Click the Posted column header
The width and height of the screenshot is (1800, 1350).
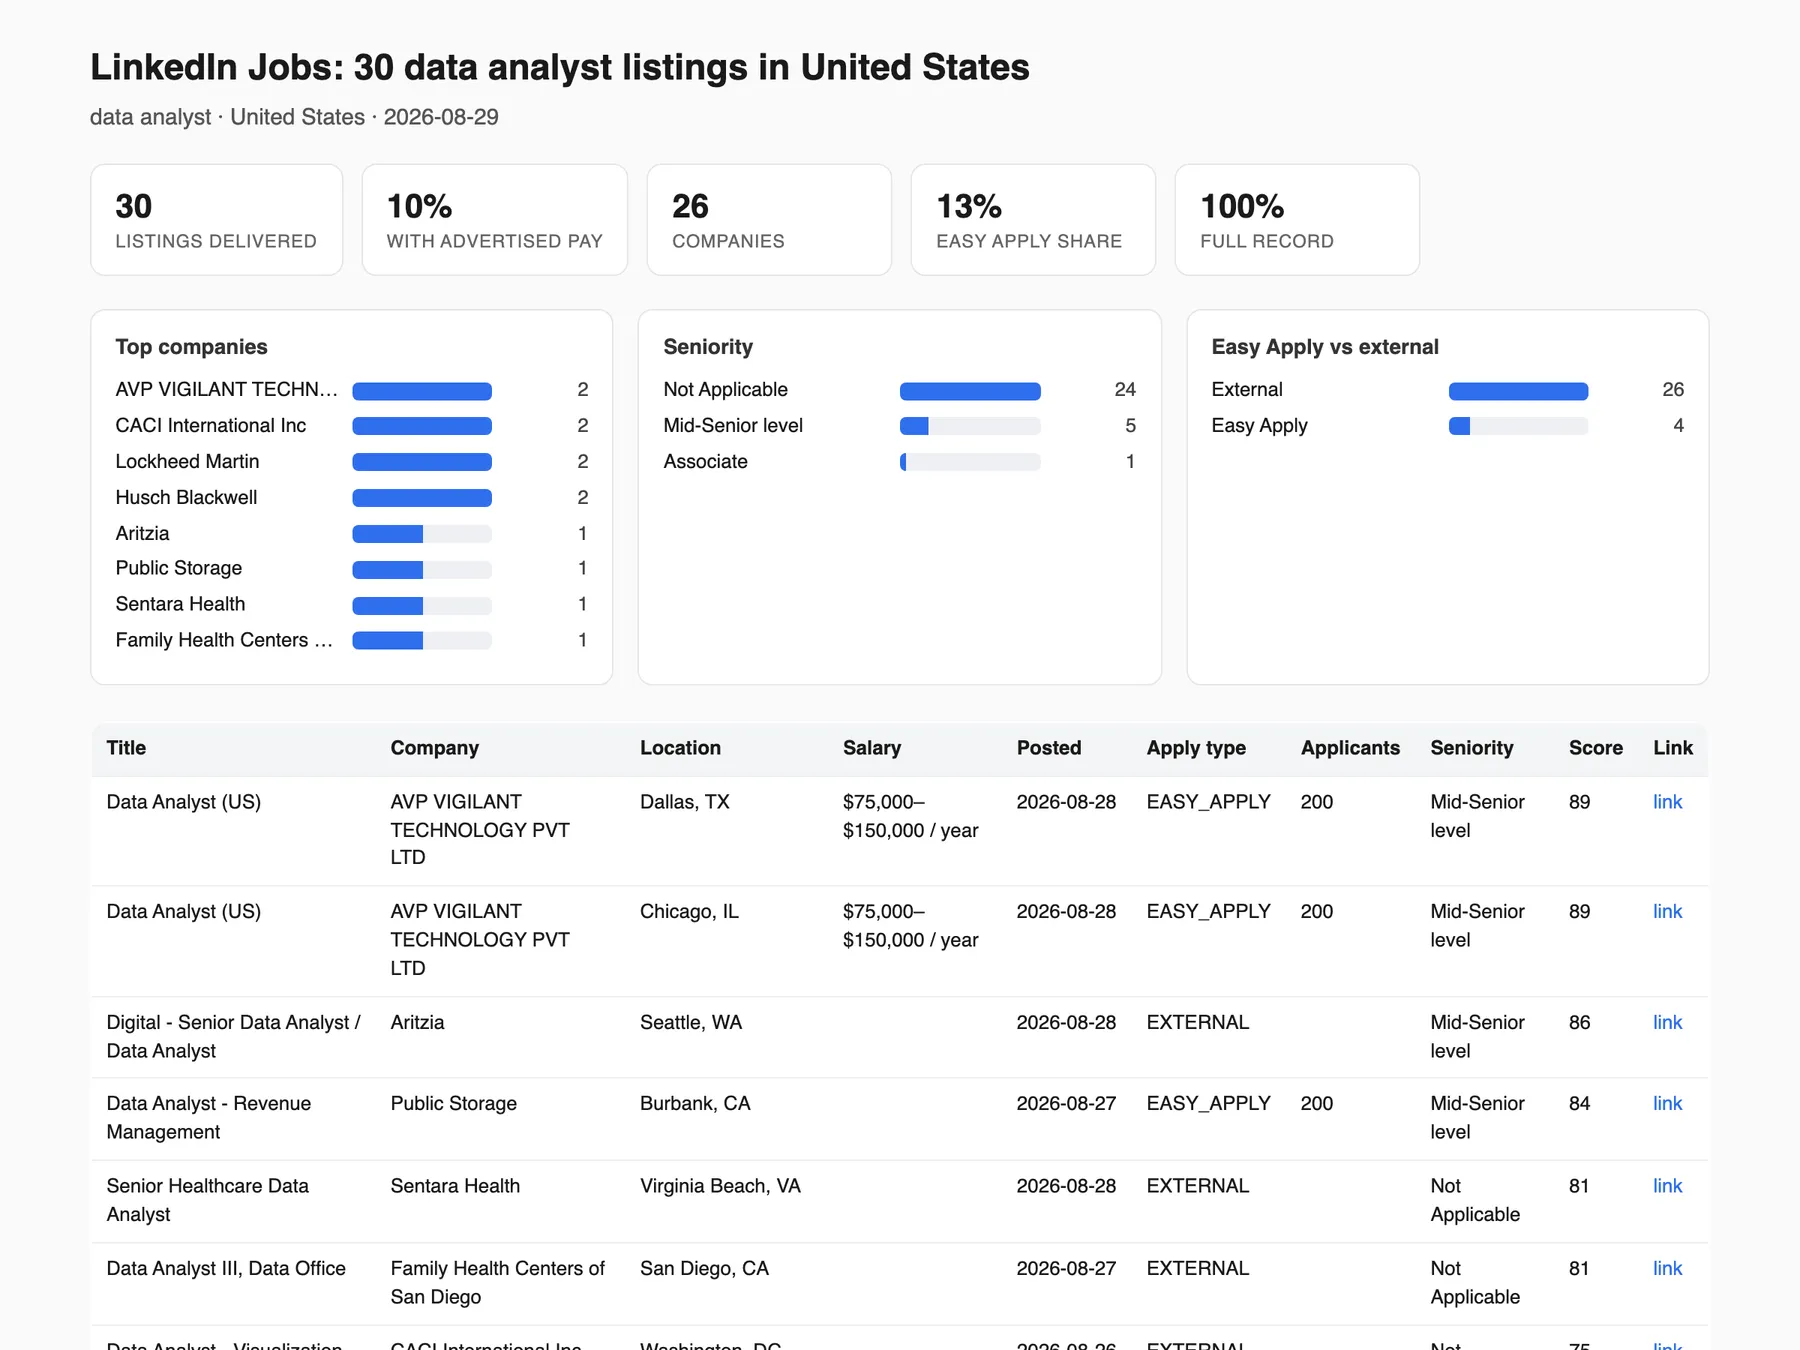coord(1049,748)
